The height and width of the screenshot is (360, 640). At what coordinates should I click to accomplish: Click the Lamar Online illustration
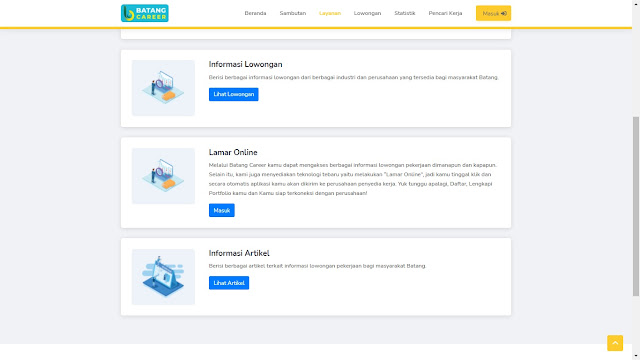pos(163,176)
